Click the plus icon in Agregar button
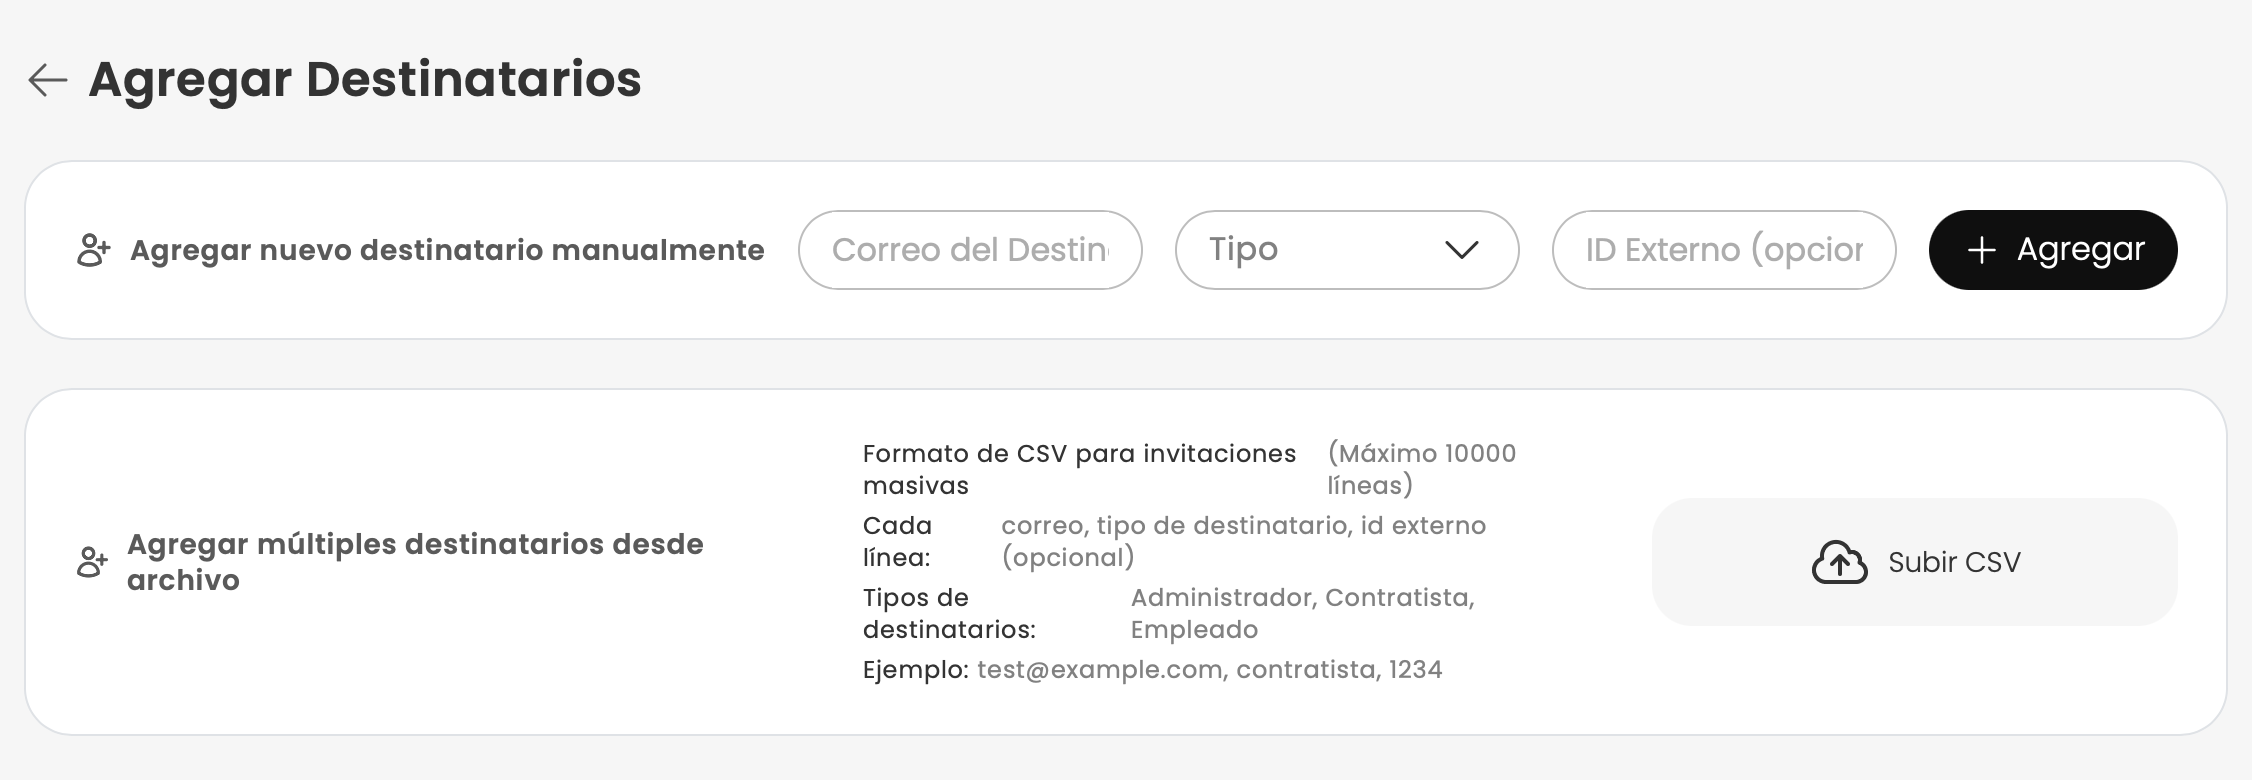Viewport: 2252px width, 780px height. coord(1981,250)
